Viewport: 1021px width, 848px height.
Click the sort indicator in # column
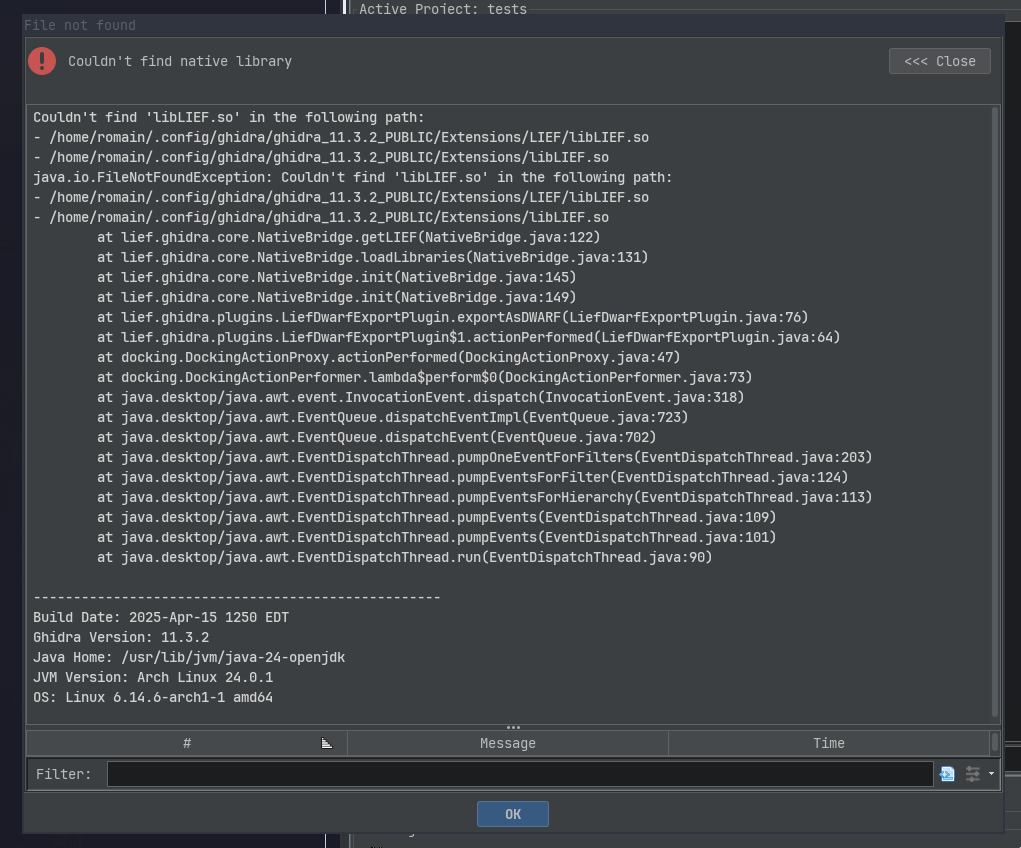327,743
